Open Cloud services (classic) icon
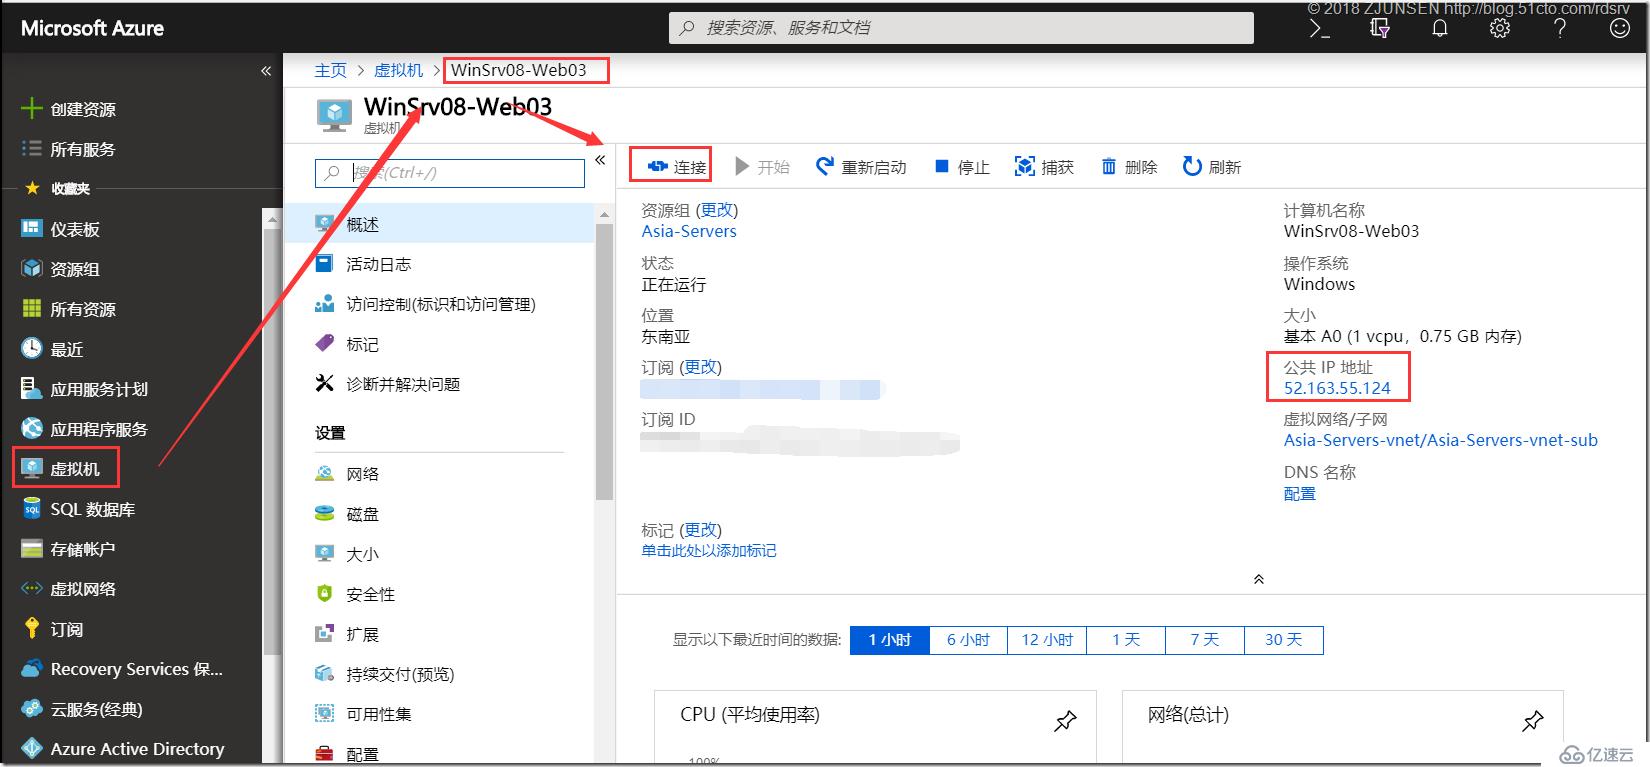Screen dimensions: 1650x767 tap(32, 709)
